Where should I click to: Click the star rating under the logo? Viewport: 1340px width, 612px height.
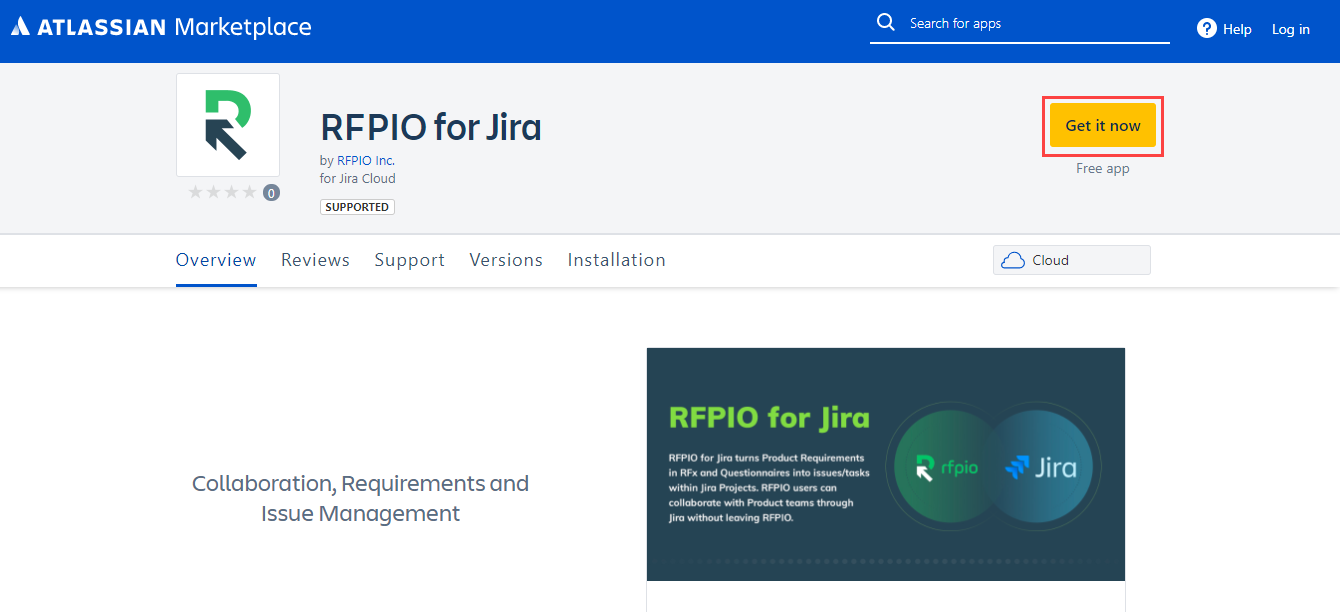pos(224,192)
